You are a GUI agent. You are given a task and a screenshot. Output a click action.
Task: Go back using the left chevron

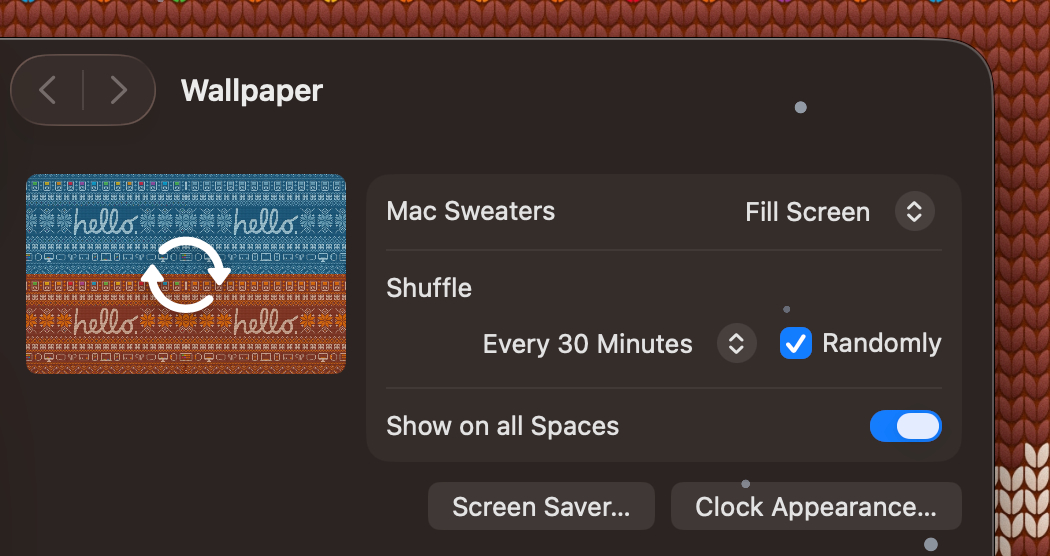(x=47, y=90)
